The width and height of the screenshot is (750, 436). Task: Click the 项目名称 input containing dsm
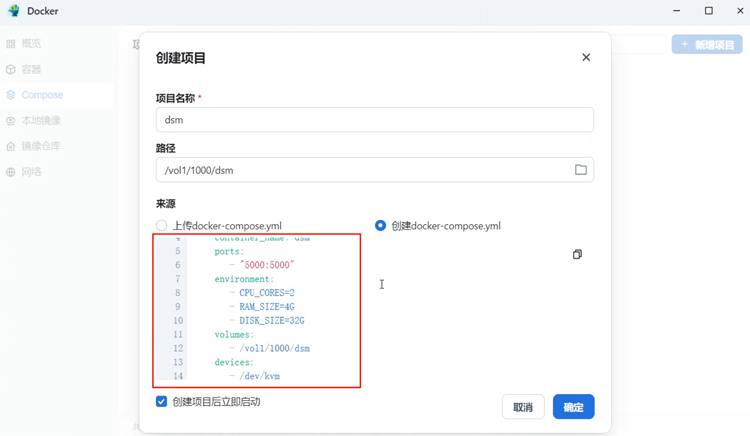[375, 120]
